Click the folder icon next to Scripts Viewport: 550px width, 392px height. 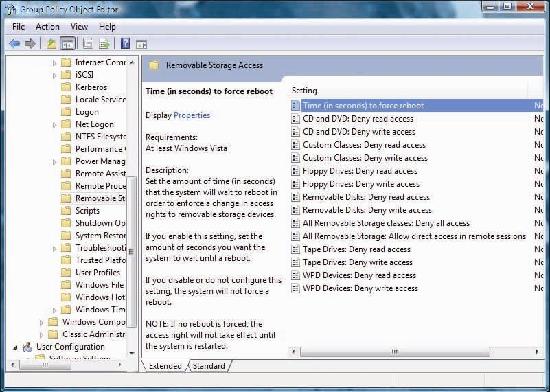pyautogui.click(x=66, y=211)
